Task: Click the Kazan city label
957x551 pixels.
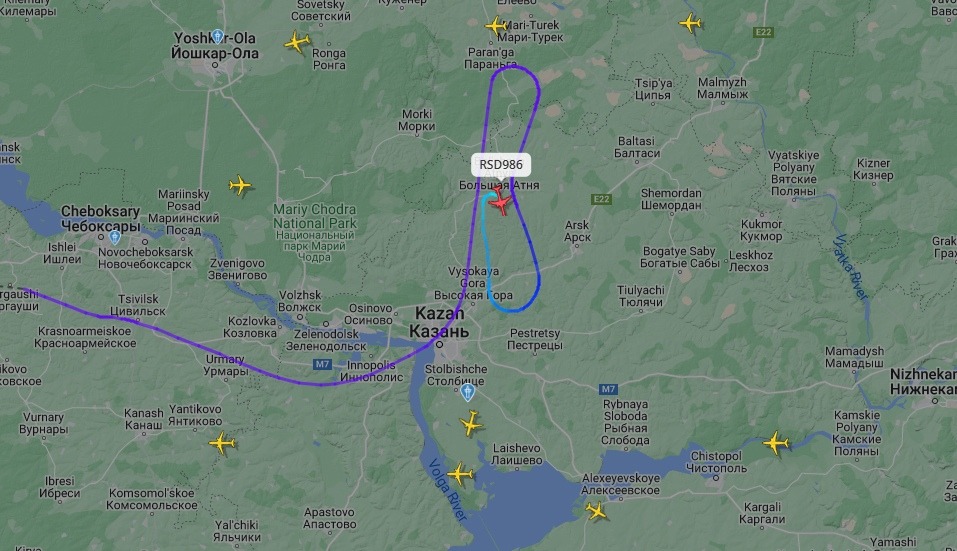Action: click(x=439, y=322)
